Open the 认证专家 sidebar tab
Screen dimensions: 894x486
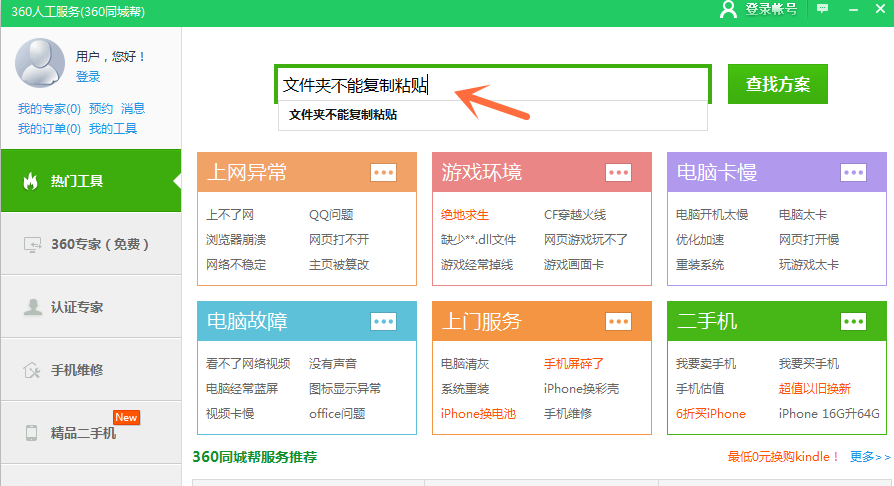[x=91, y=307]
